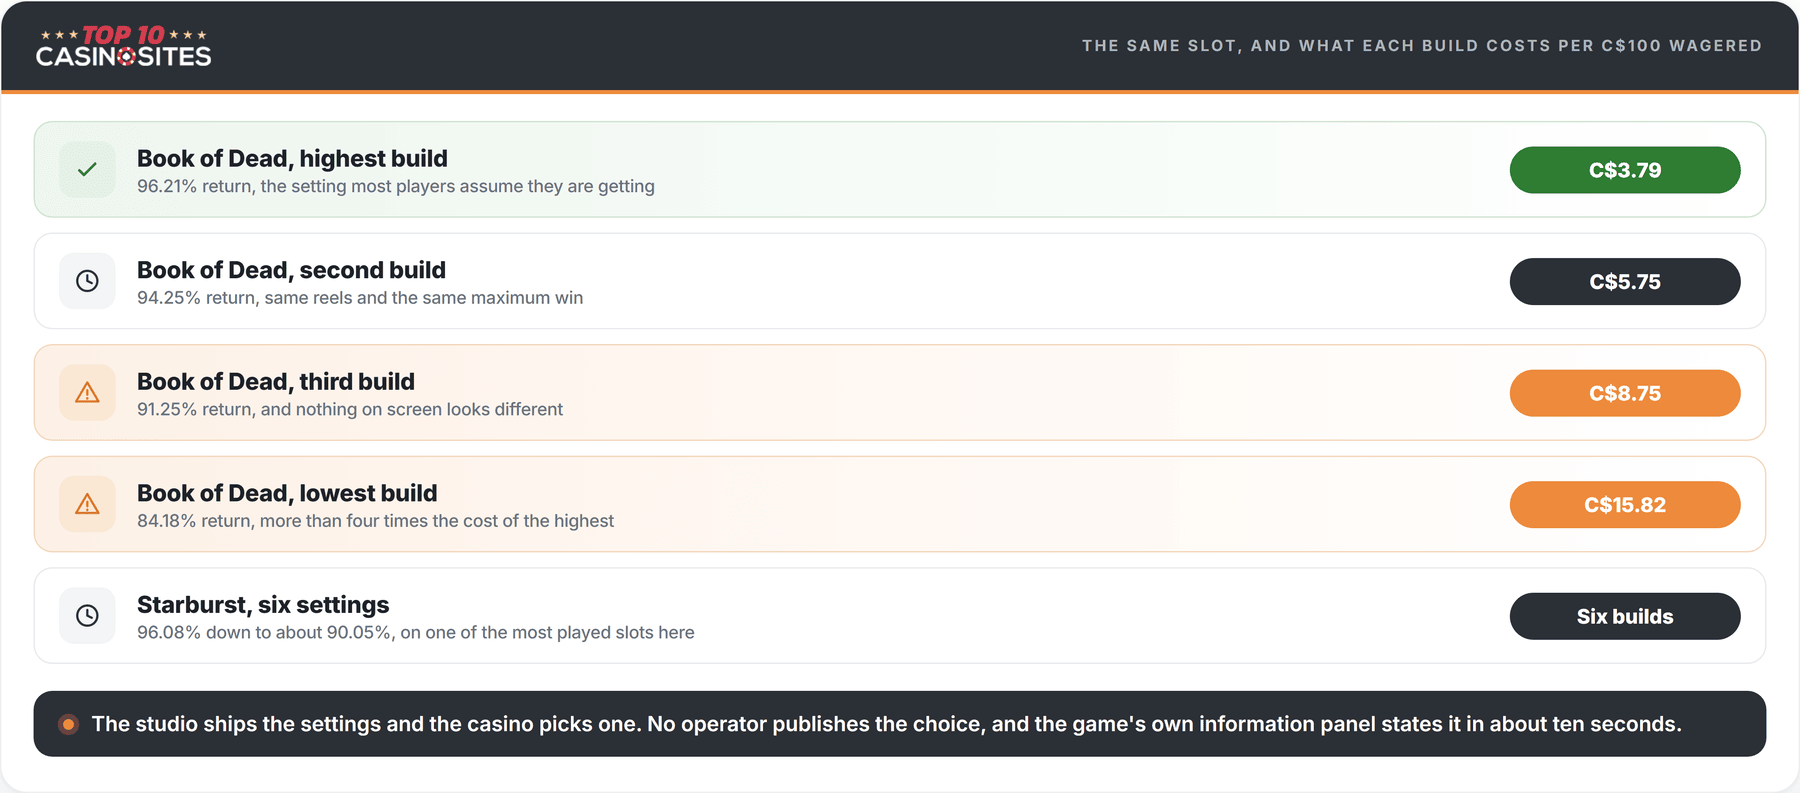Image resolution: width=1800 pixels, height=793 pixels.
Task: Click the dark C$5.75 pill
Action: coord(1625,282)
